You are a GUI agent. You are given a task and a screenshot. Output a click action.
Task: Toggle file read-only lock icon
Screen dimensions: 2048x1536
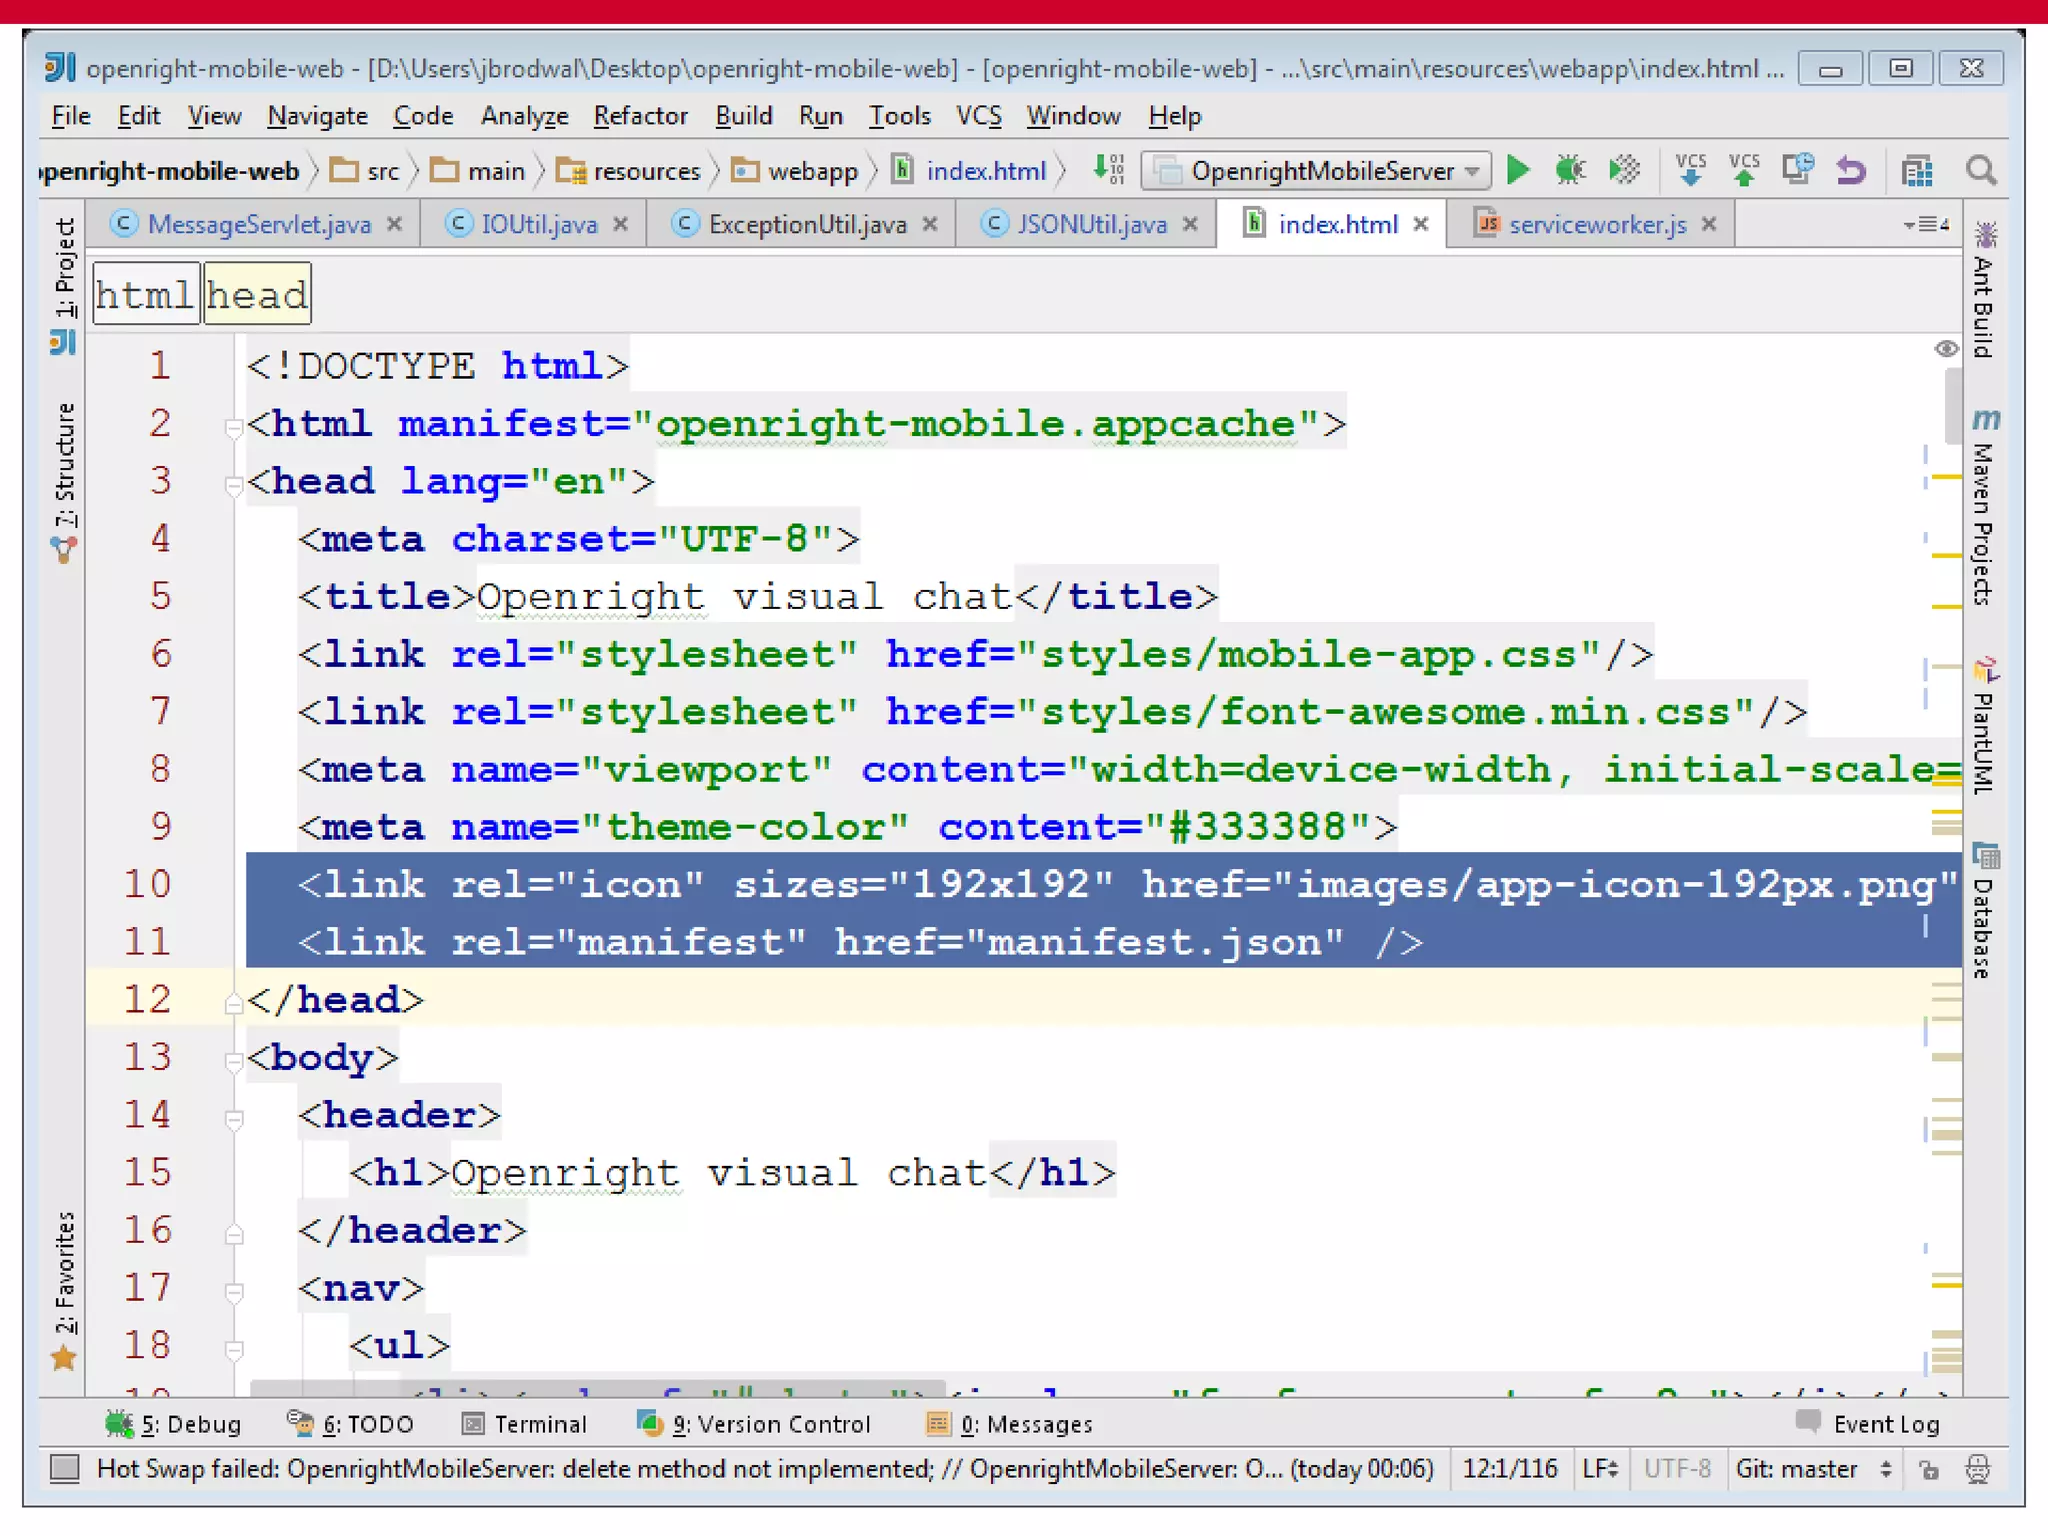pos(1928,1469)
